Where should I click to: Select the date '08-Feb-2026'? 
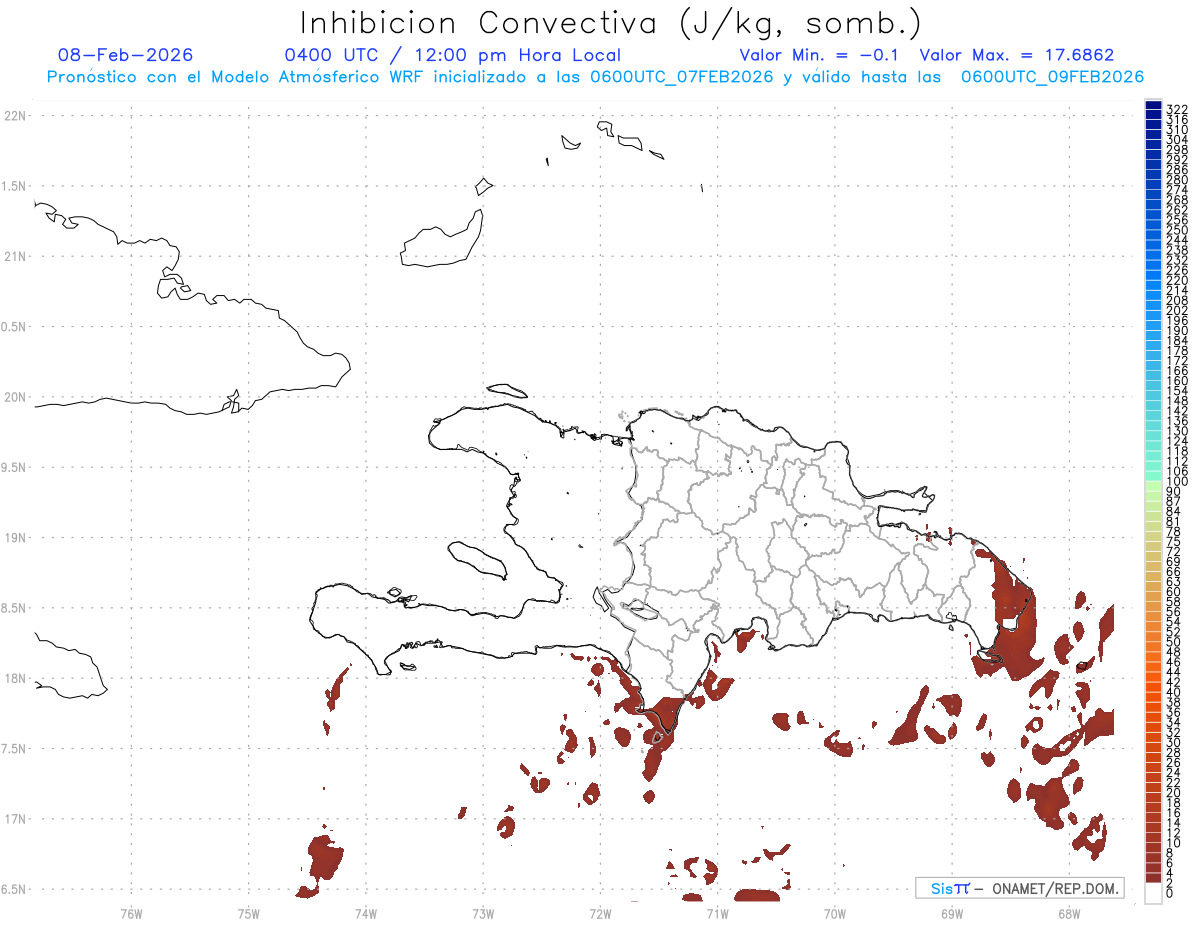[x=126, y=55]
